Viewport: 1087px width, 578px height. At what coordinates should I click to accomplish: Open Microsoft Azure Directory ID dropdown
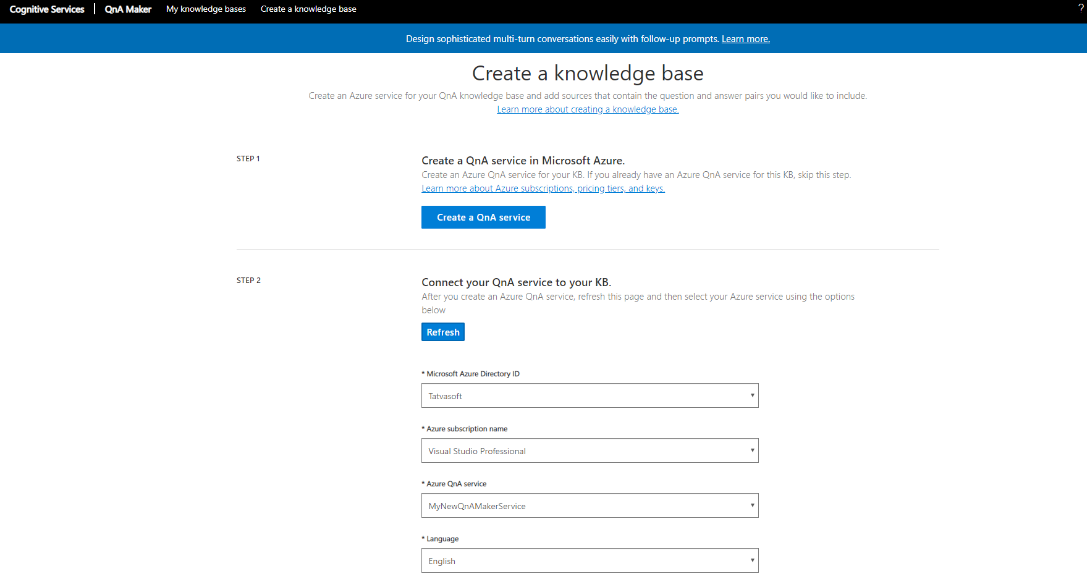(x=590, y=396)
